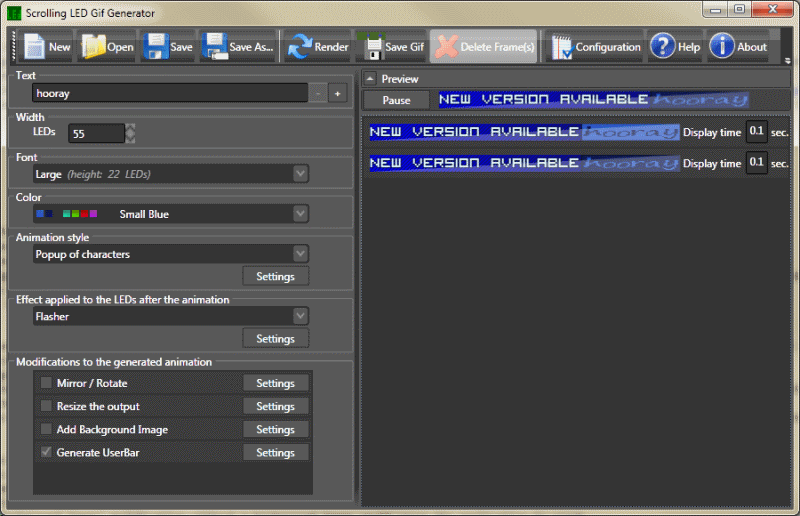Expand the effect dropdown showing Flasher
800x516 pixels.
[x=300, y=316]
